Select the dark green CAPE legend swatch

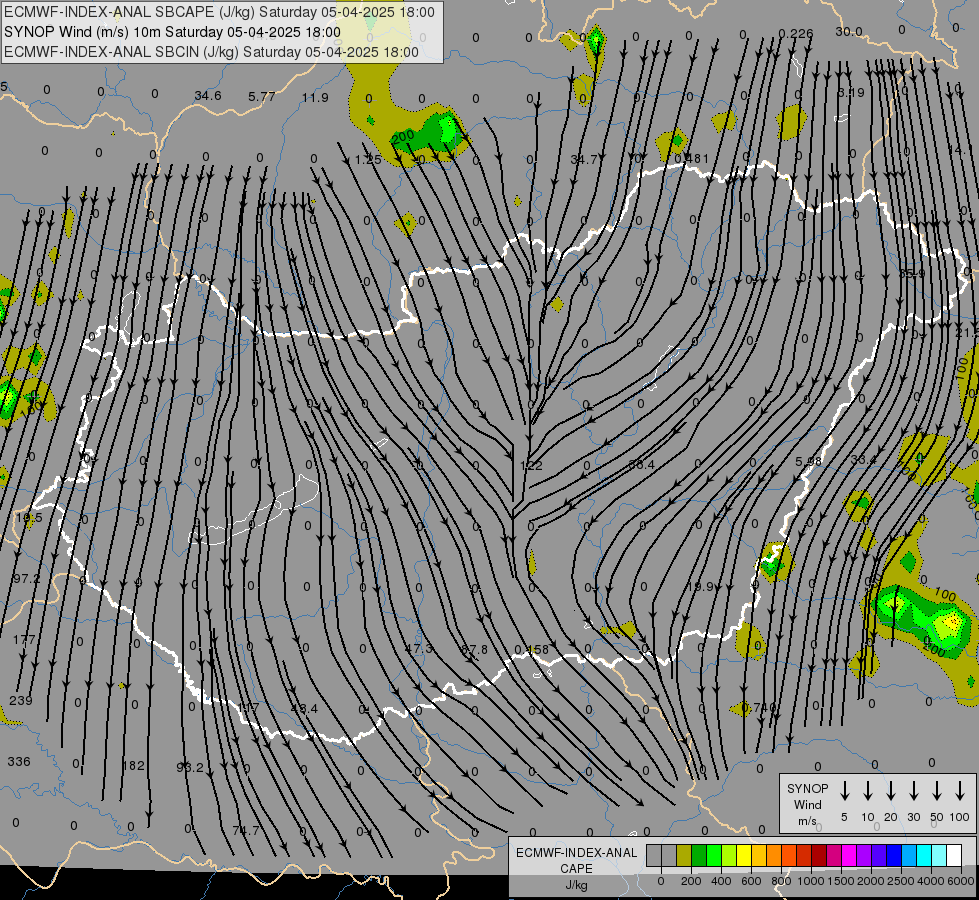click(x=699, y=855)
